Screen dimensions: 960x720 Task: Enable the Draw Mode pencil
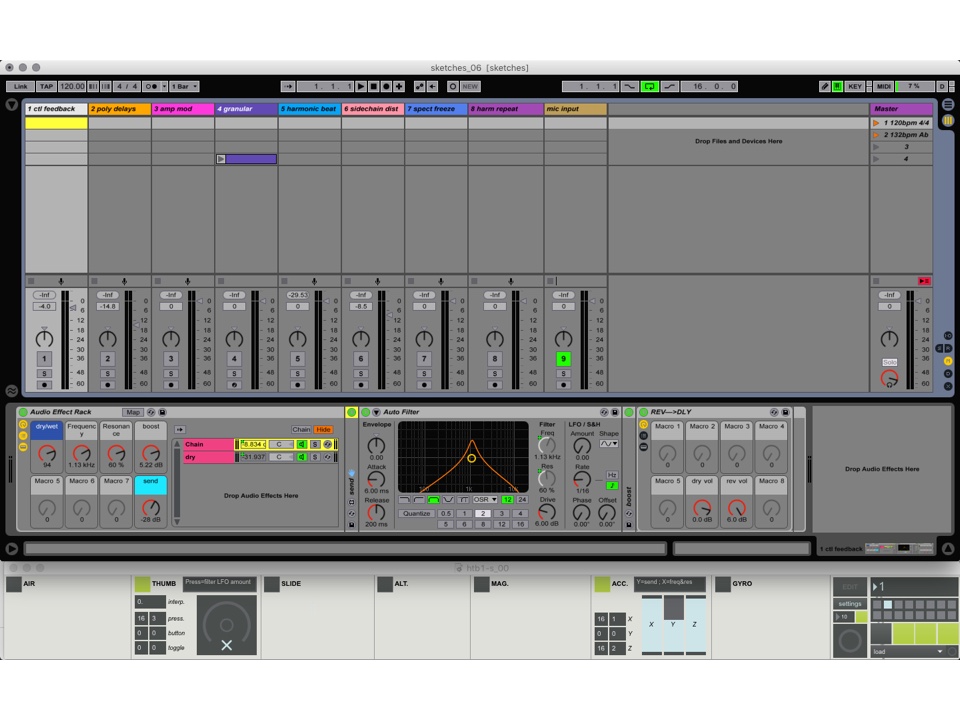pos(825,86)
